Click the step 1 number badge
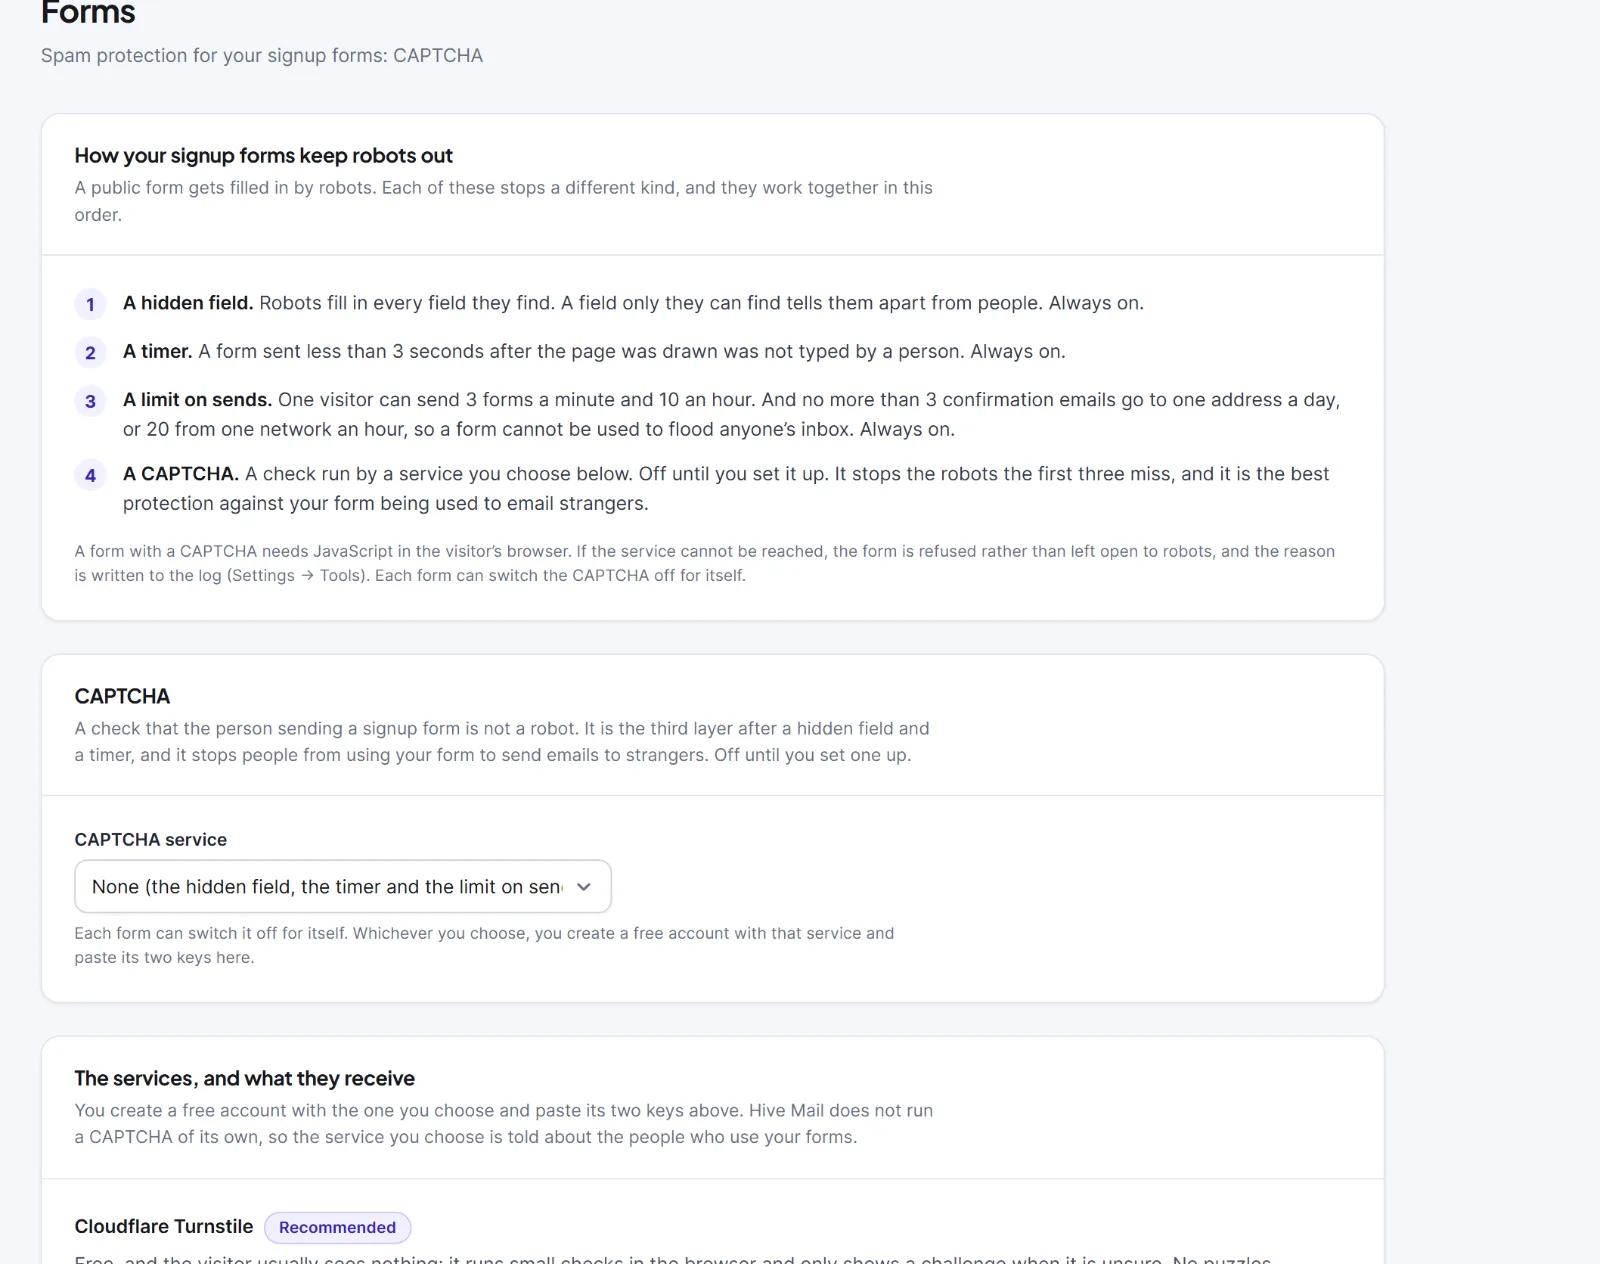The height and width of the screenshot is (1264, 1600). click(90, 304)
